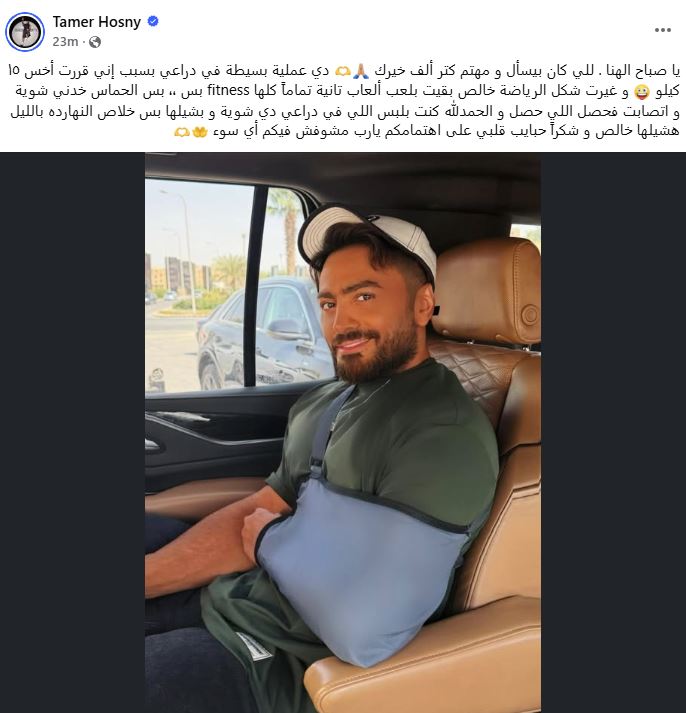The width and height of the screenshot is (686, 713).
Task: Click the dark area right of photo
Action: (x=613, y=432)
